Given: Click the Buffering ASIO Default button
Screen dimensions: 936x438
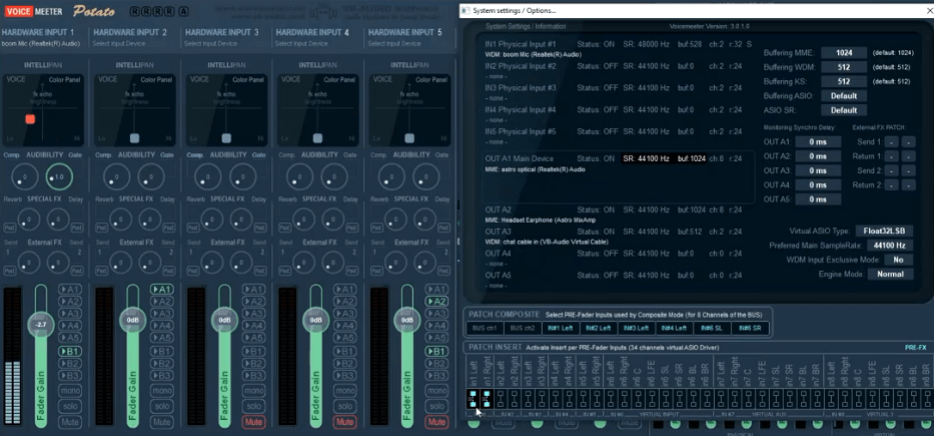Looking at the screenshot, I should point(843,95).
